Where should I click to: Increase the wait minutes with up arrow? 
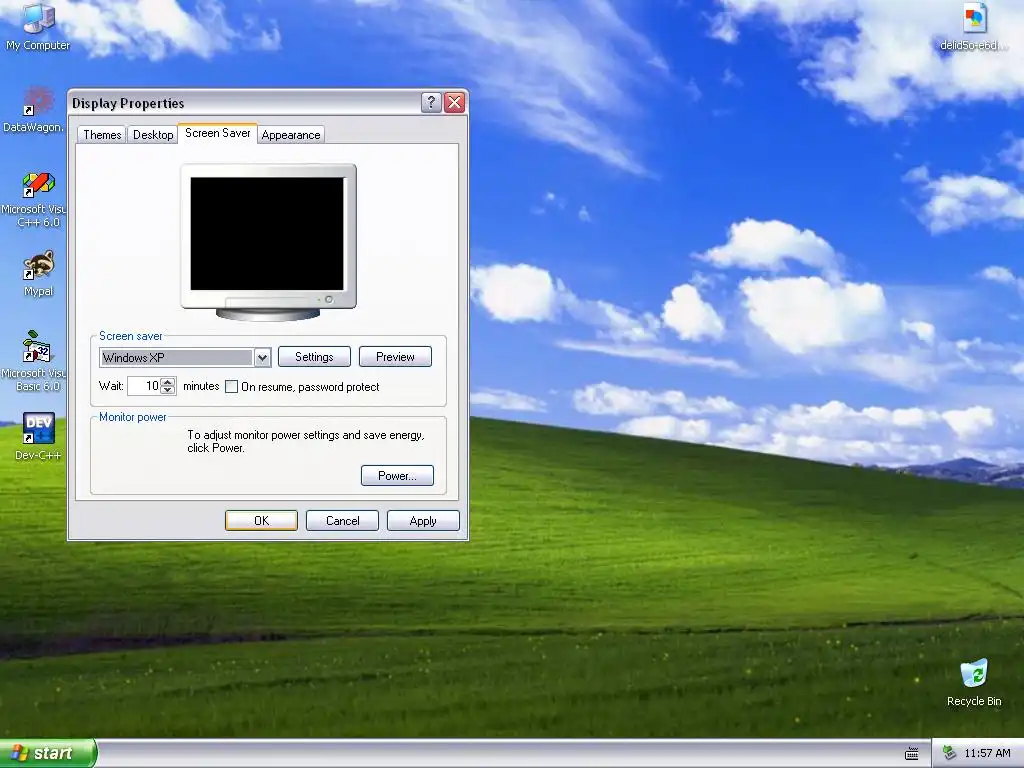(168, 382)
